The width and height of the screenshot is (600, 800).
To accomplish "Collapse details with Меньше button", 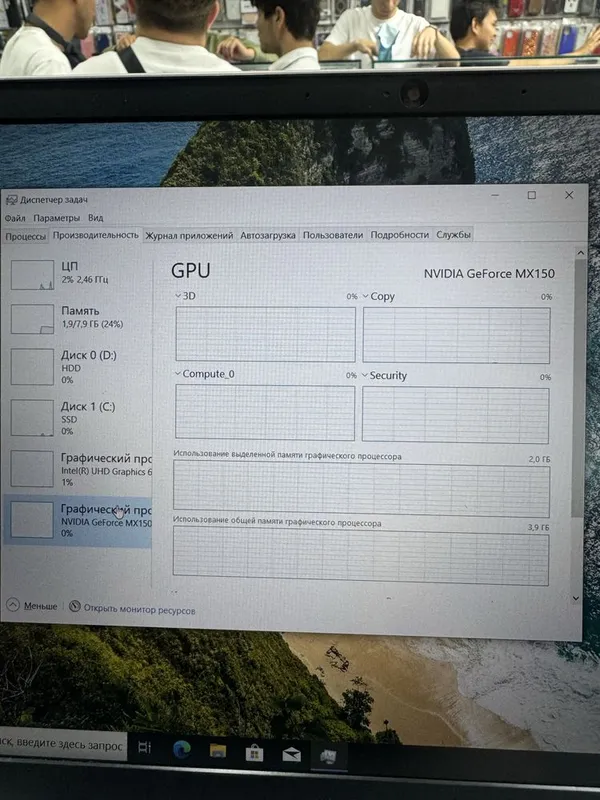I will click(32, 606).
